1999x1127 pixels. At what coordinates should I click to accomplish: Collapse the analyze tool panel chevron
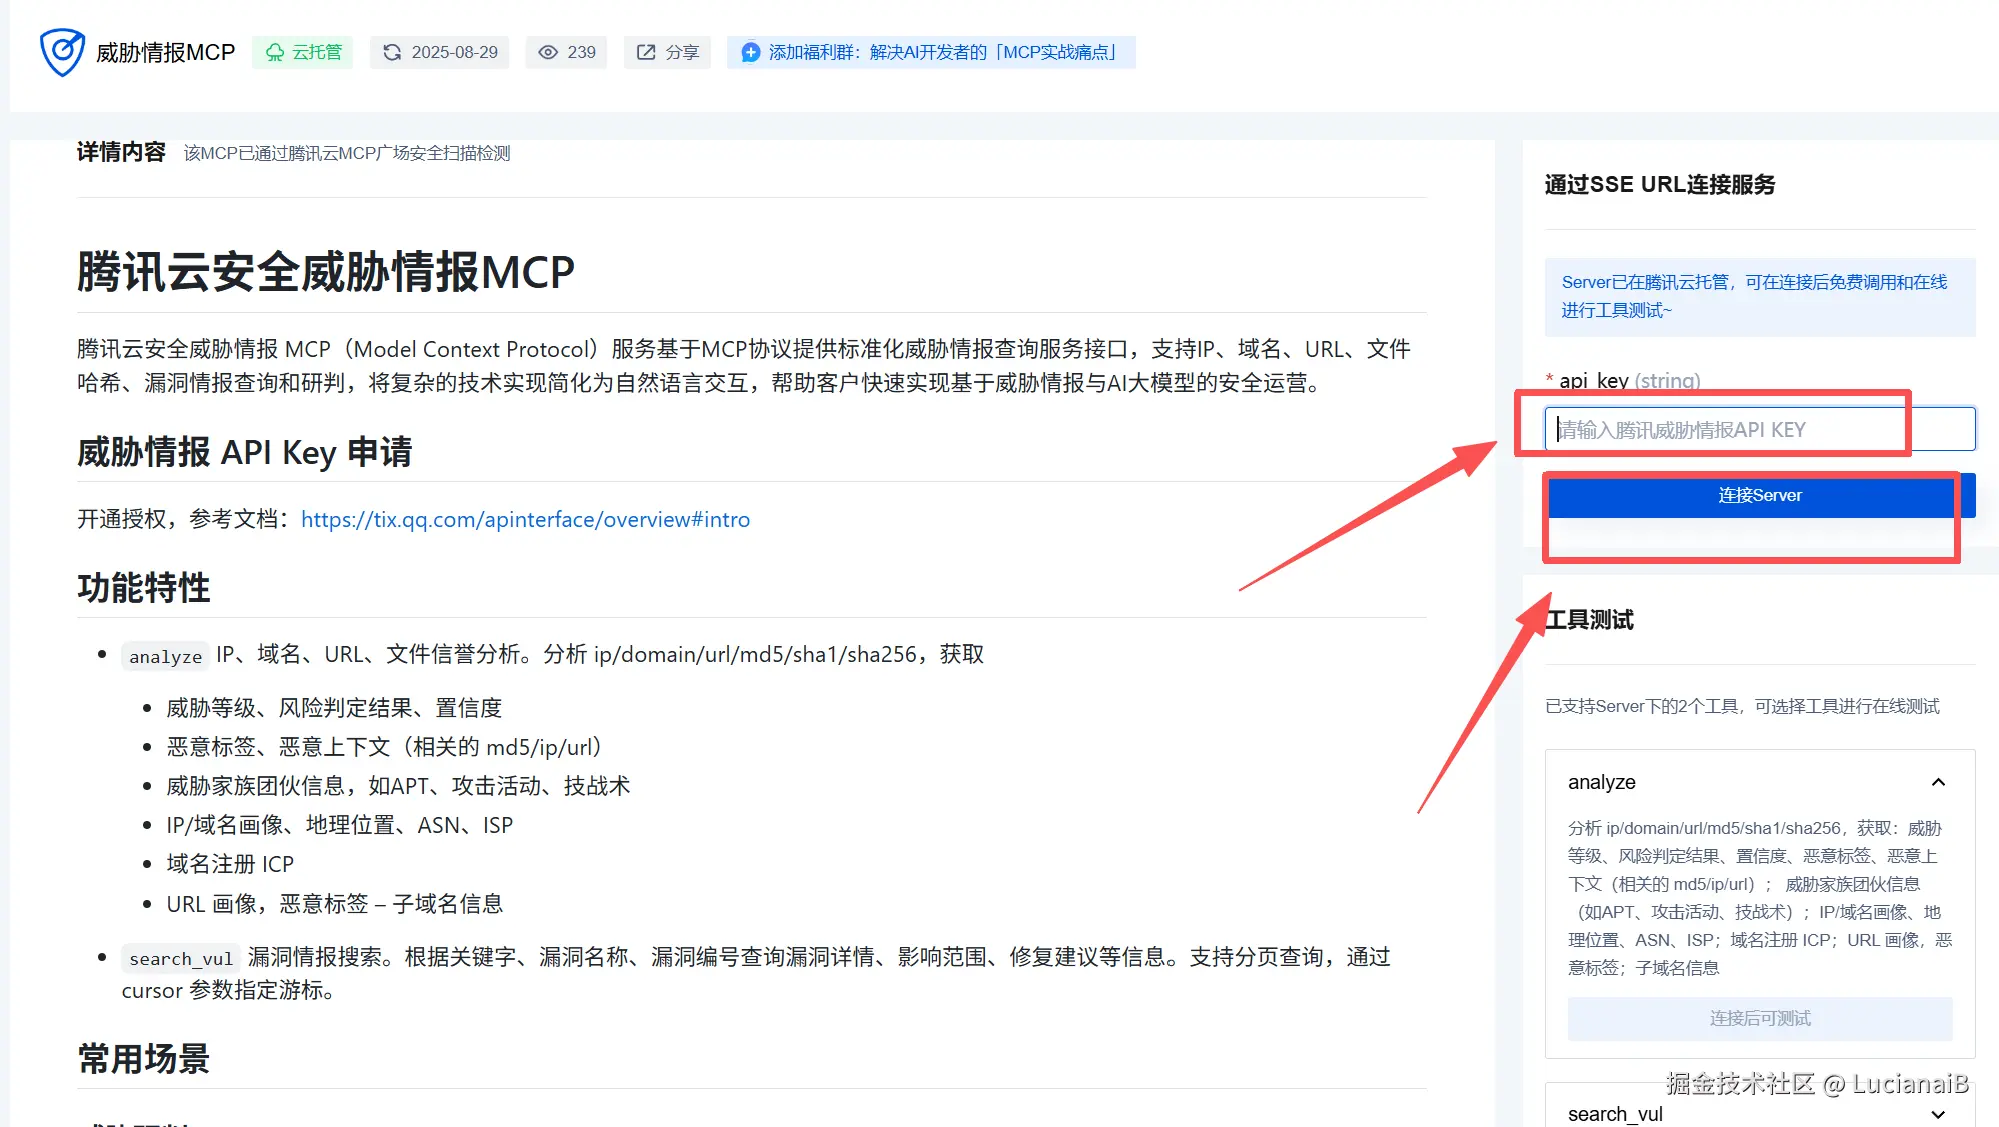point(1938,782)
